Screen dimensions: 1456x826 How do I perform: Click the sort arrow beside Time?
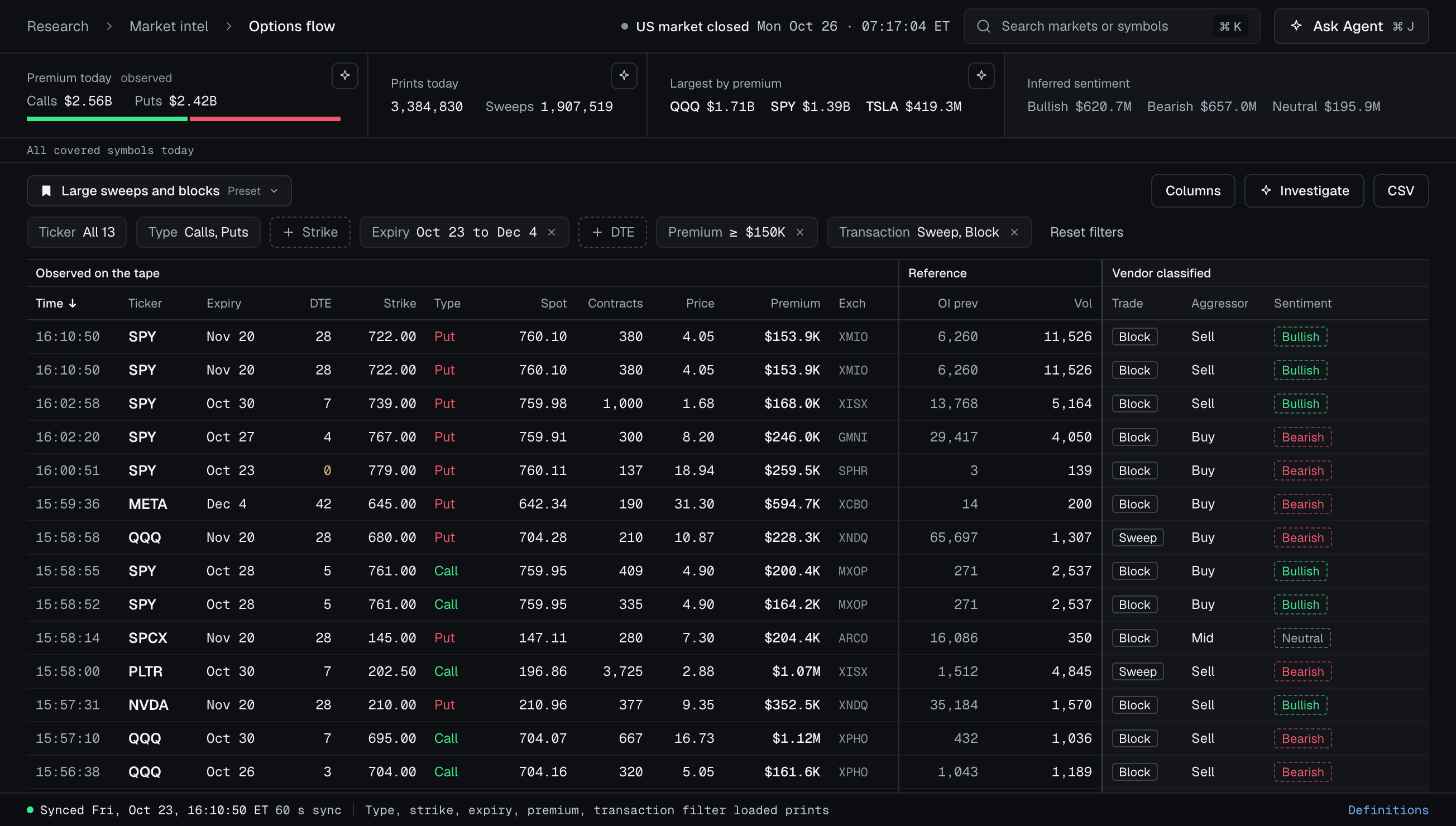click(72, 303)
